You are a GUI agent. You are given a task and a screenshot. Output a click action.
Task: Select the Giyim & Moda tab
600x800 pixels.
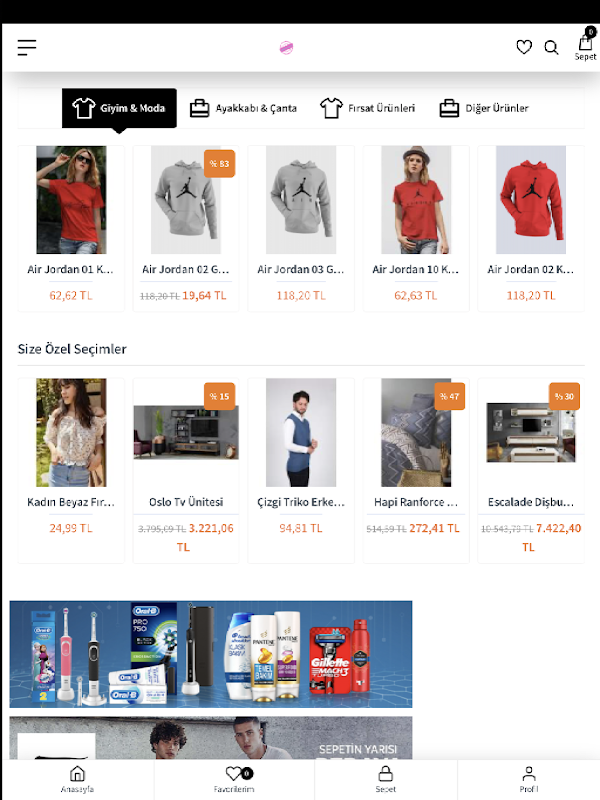119,108
